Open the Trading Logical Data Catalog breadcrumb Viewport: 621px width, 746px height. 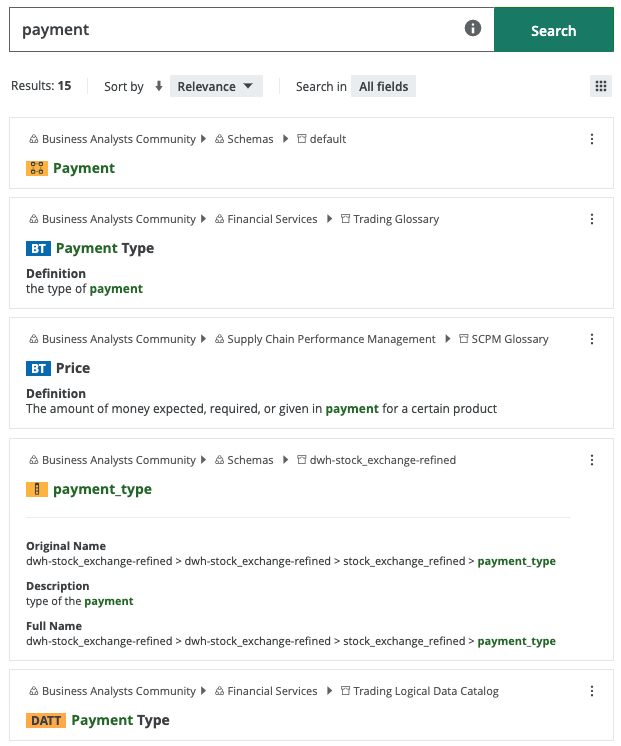pos(426,691)
